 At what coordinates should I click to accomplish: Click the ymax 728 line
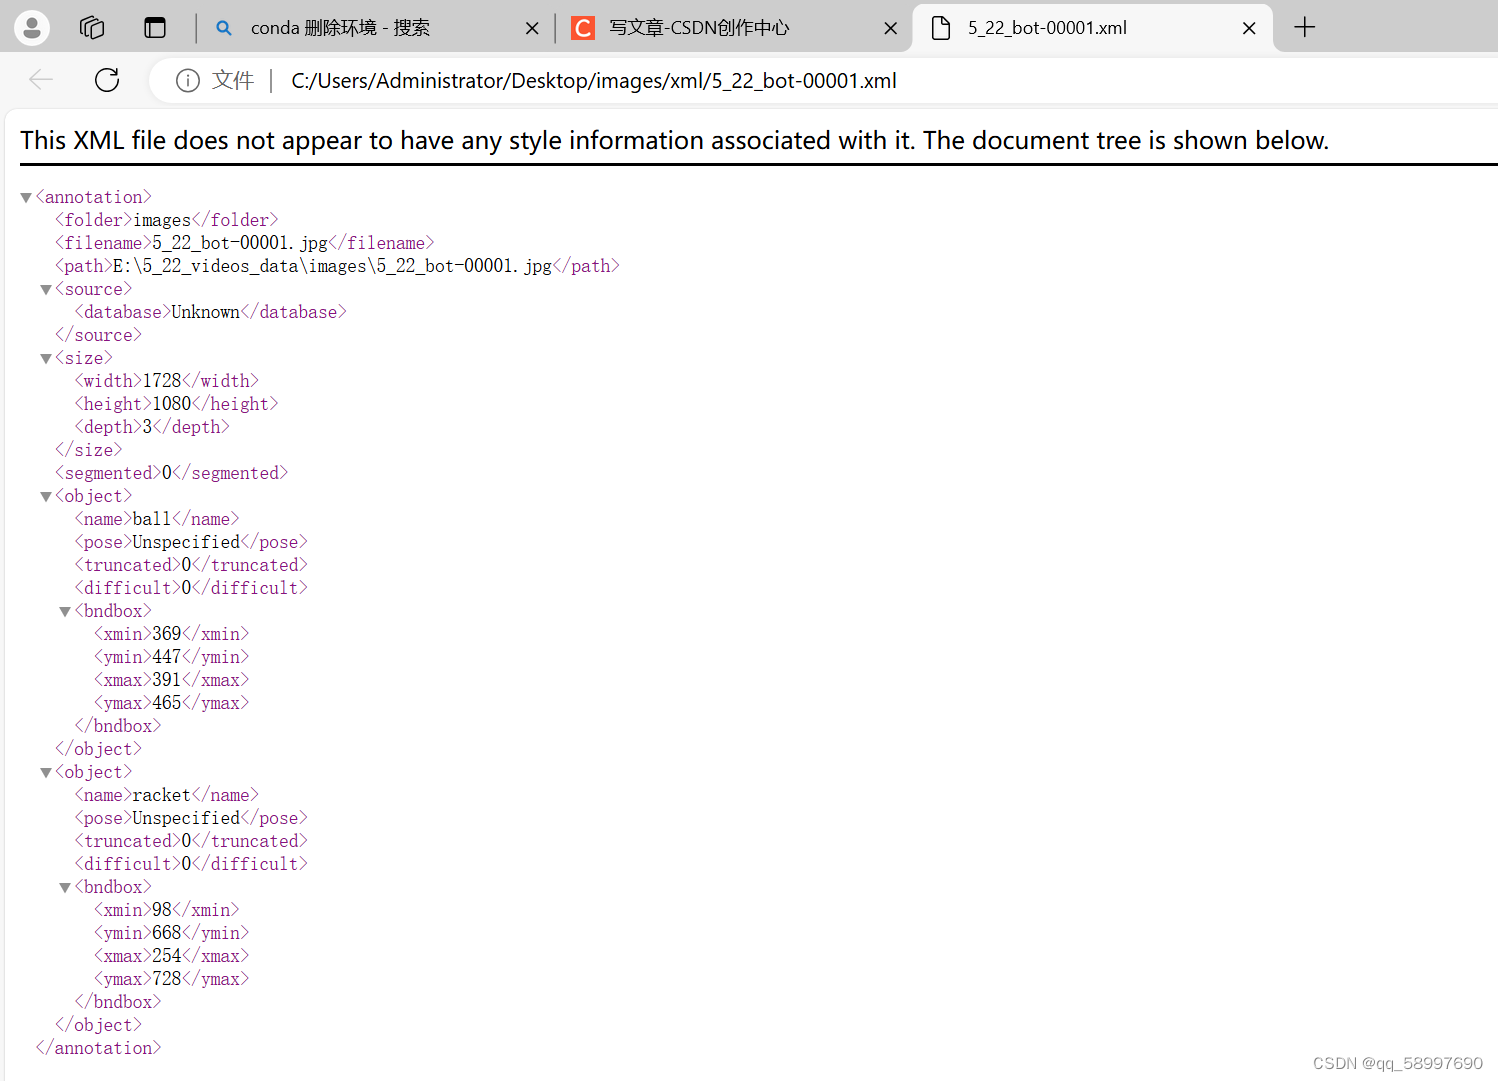click(x=172, y=979)
